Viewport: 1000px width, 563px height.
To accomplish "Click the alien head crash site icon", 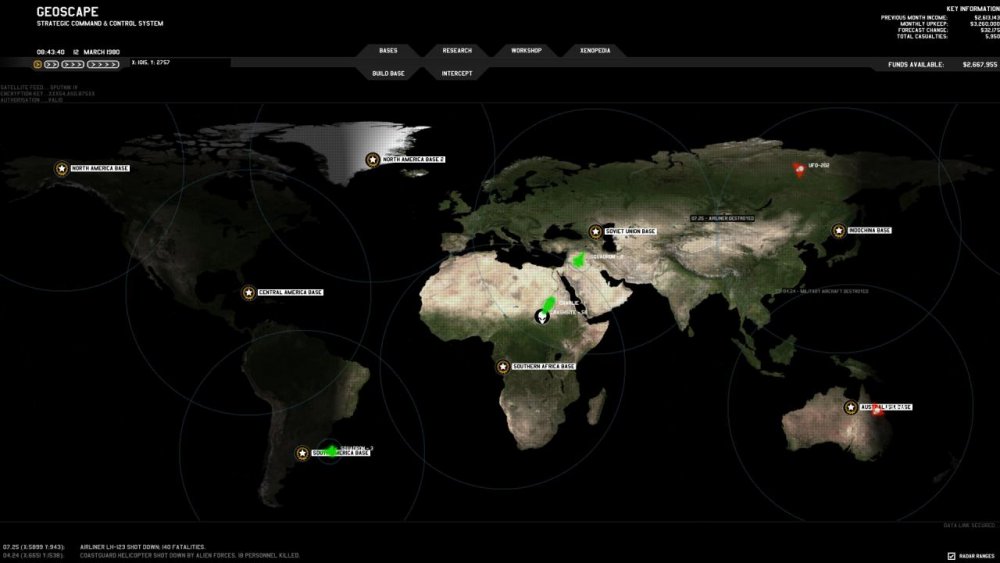I will [542, 316].
